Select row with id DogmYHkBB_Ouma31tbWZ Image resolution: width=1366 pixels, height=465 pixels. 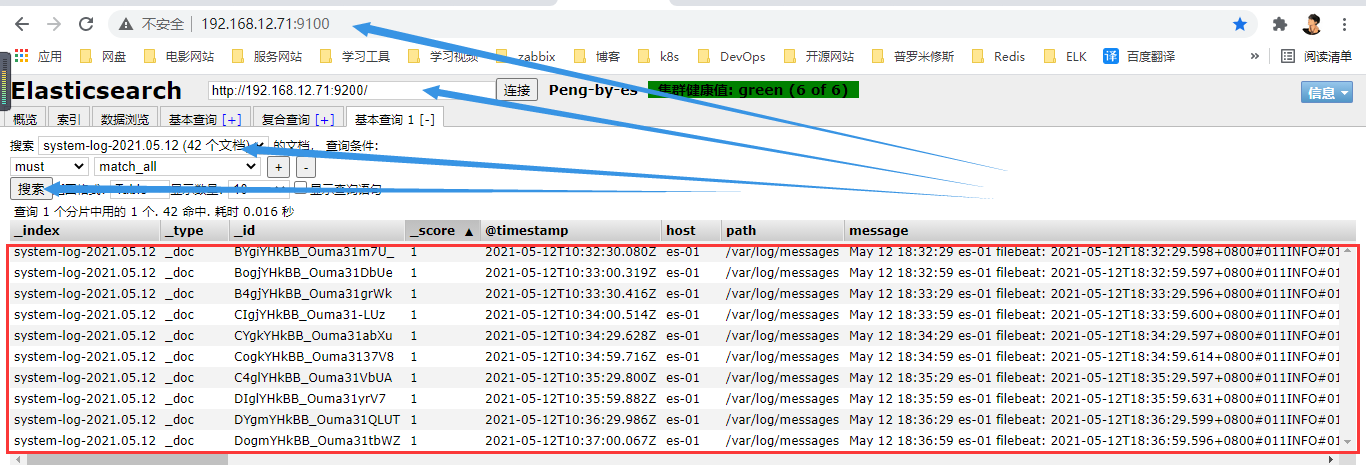[x=675, y=441]
